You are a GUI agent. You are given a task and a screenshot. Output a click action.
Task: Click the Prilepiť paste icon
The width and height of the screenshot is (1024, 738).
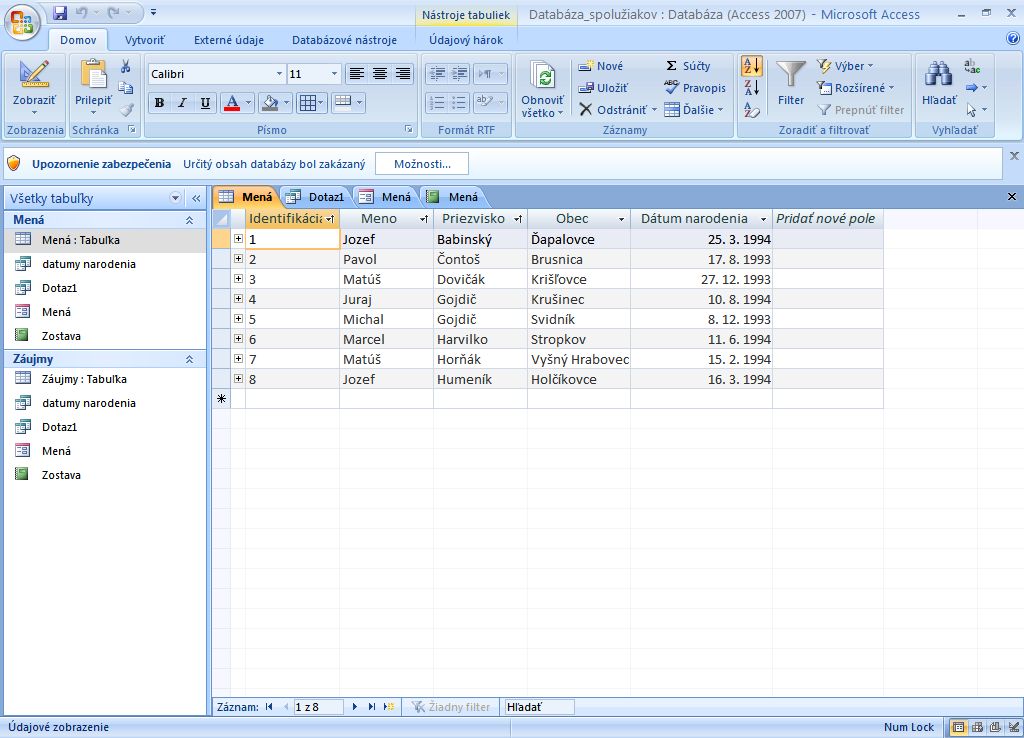(x=93, y=74)
